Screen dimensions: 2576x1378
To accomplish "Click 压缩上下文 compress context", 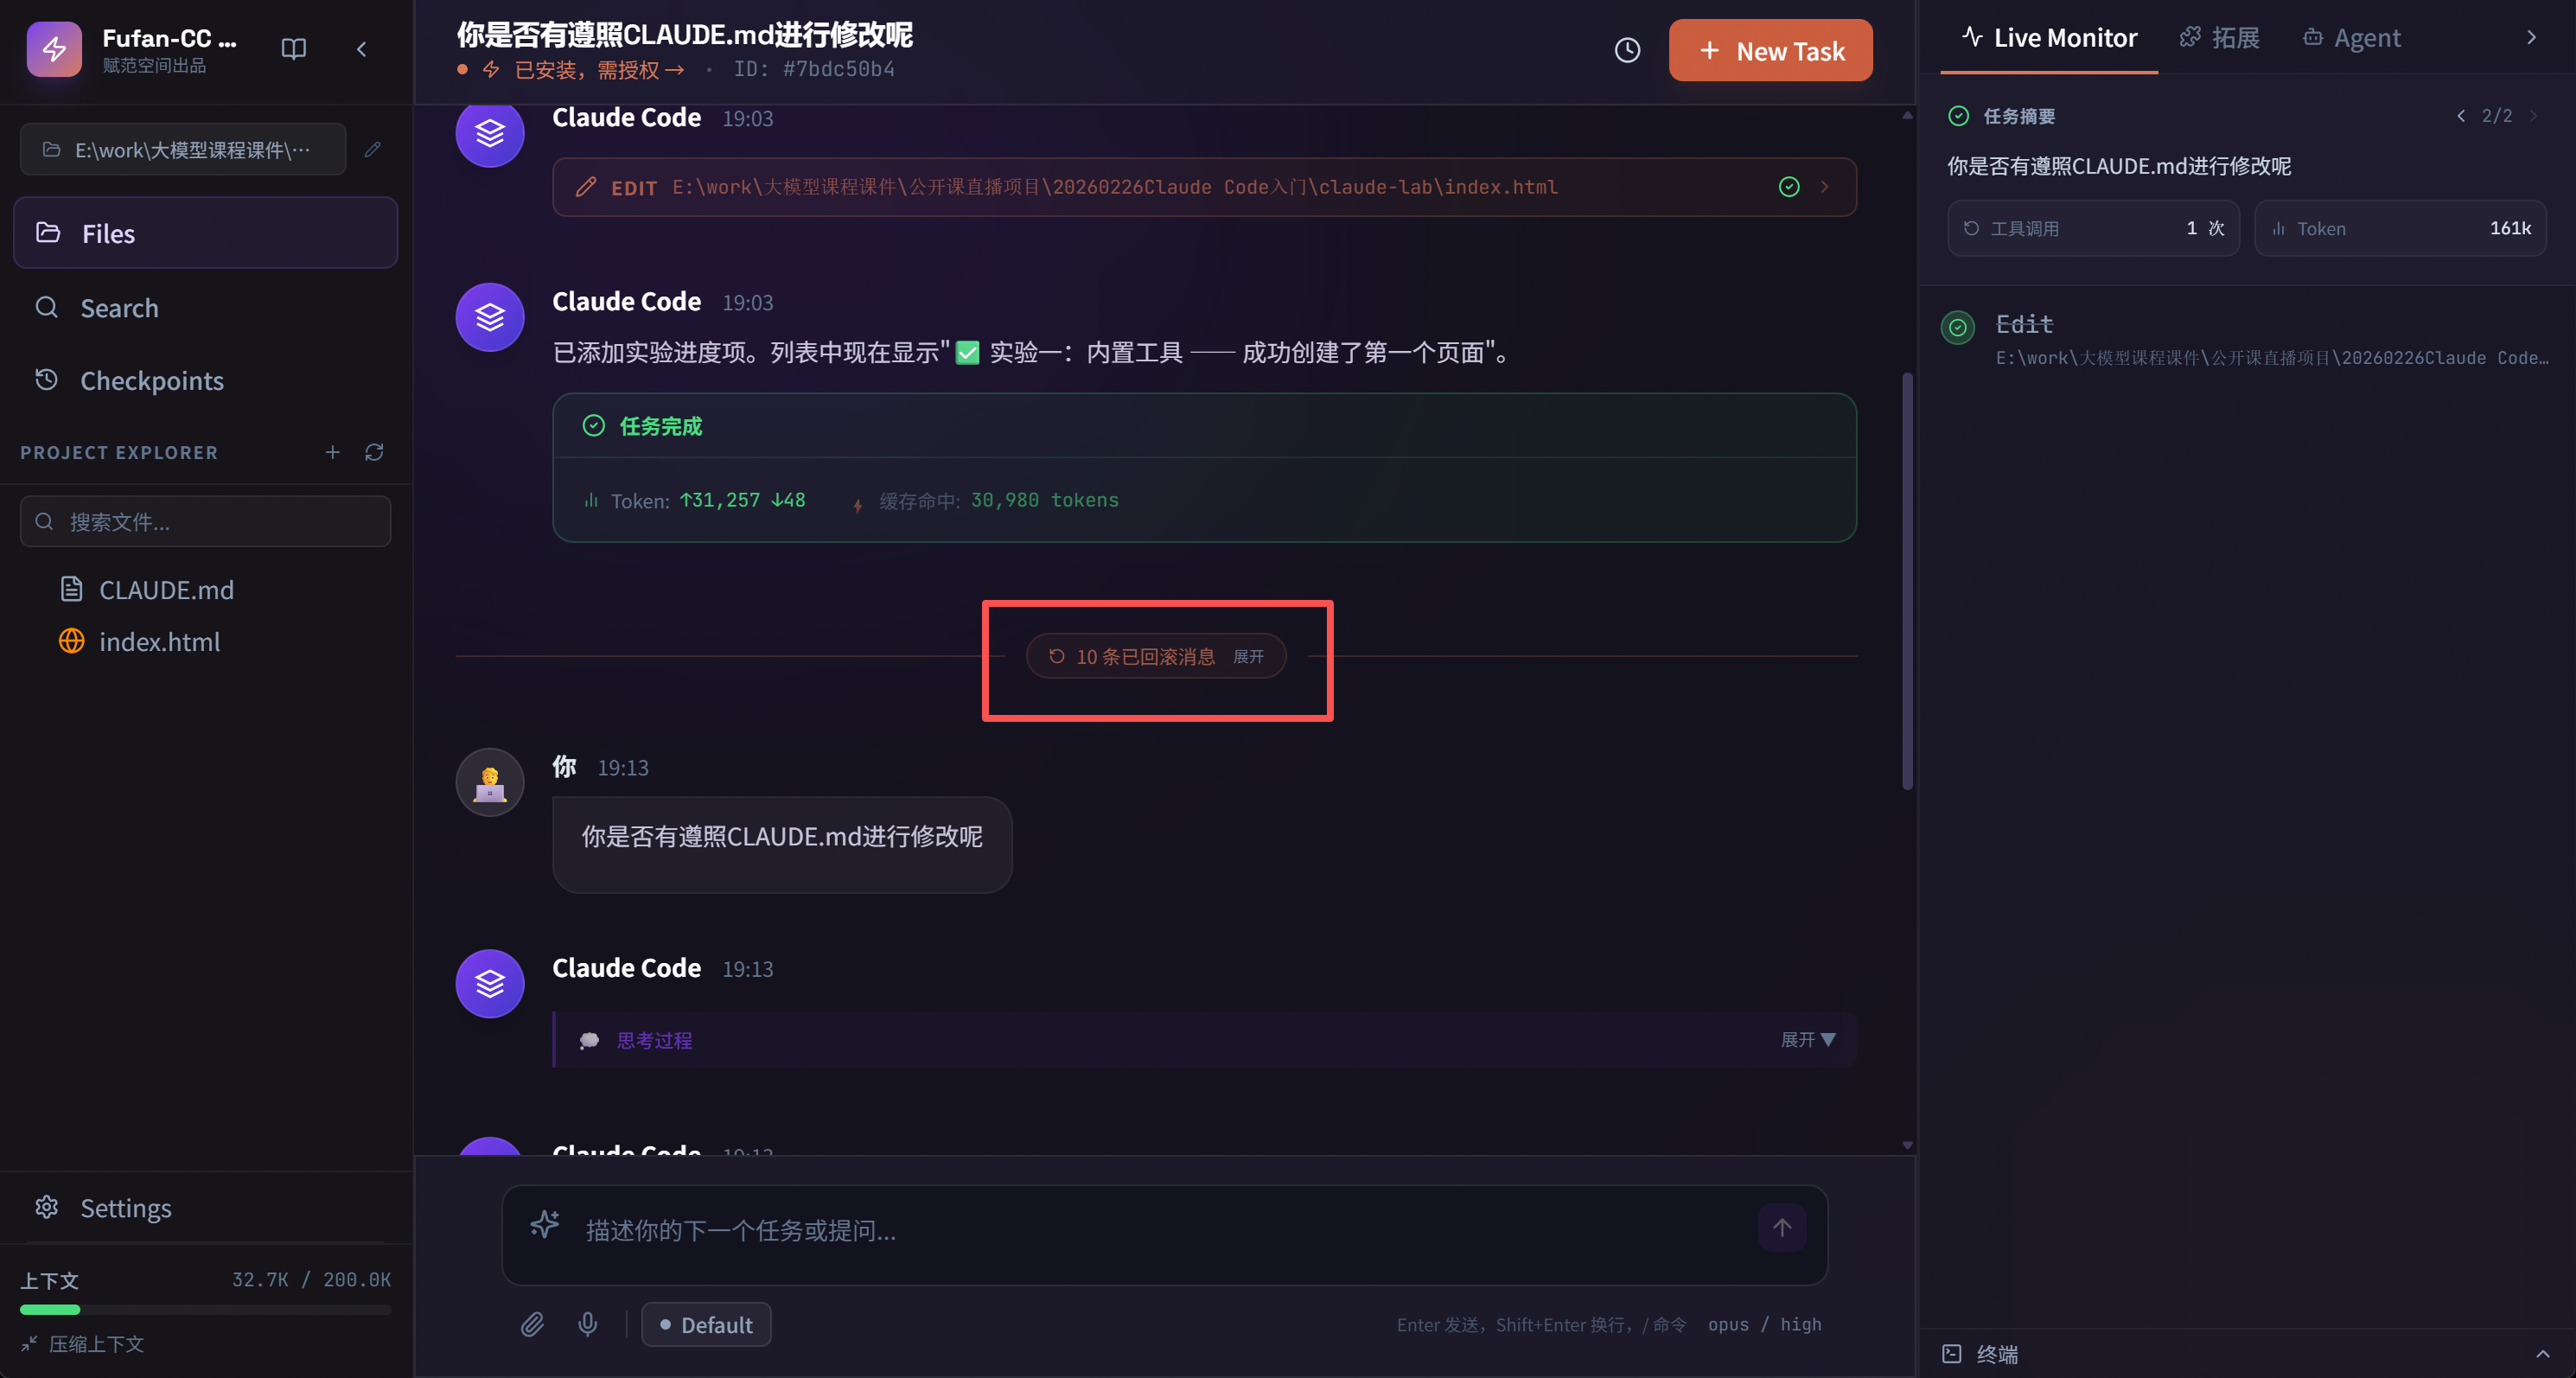I will 82,1345.
